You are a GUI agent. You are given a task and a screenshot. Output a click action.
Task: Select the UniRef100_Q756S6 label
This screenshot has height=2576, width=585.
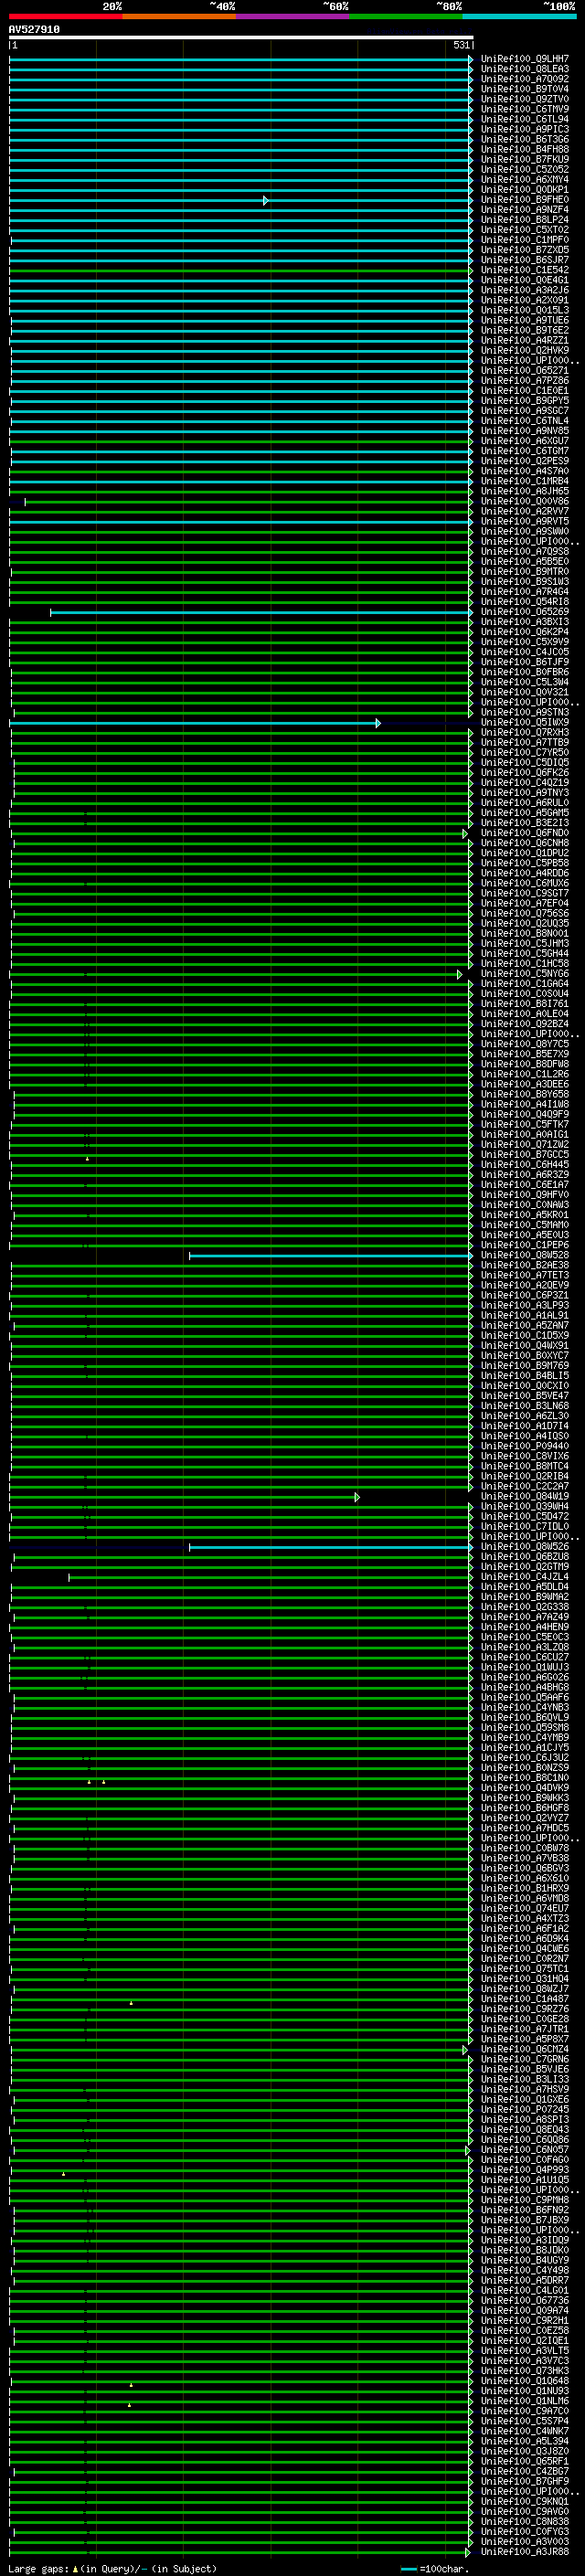point(525,913)
